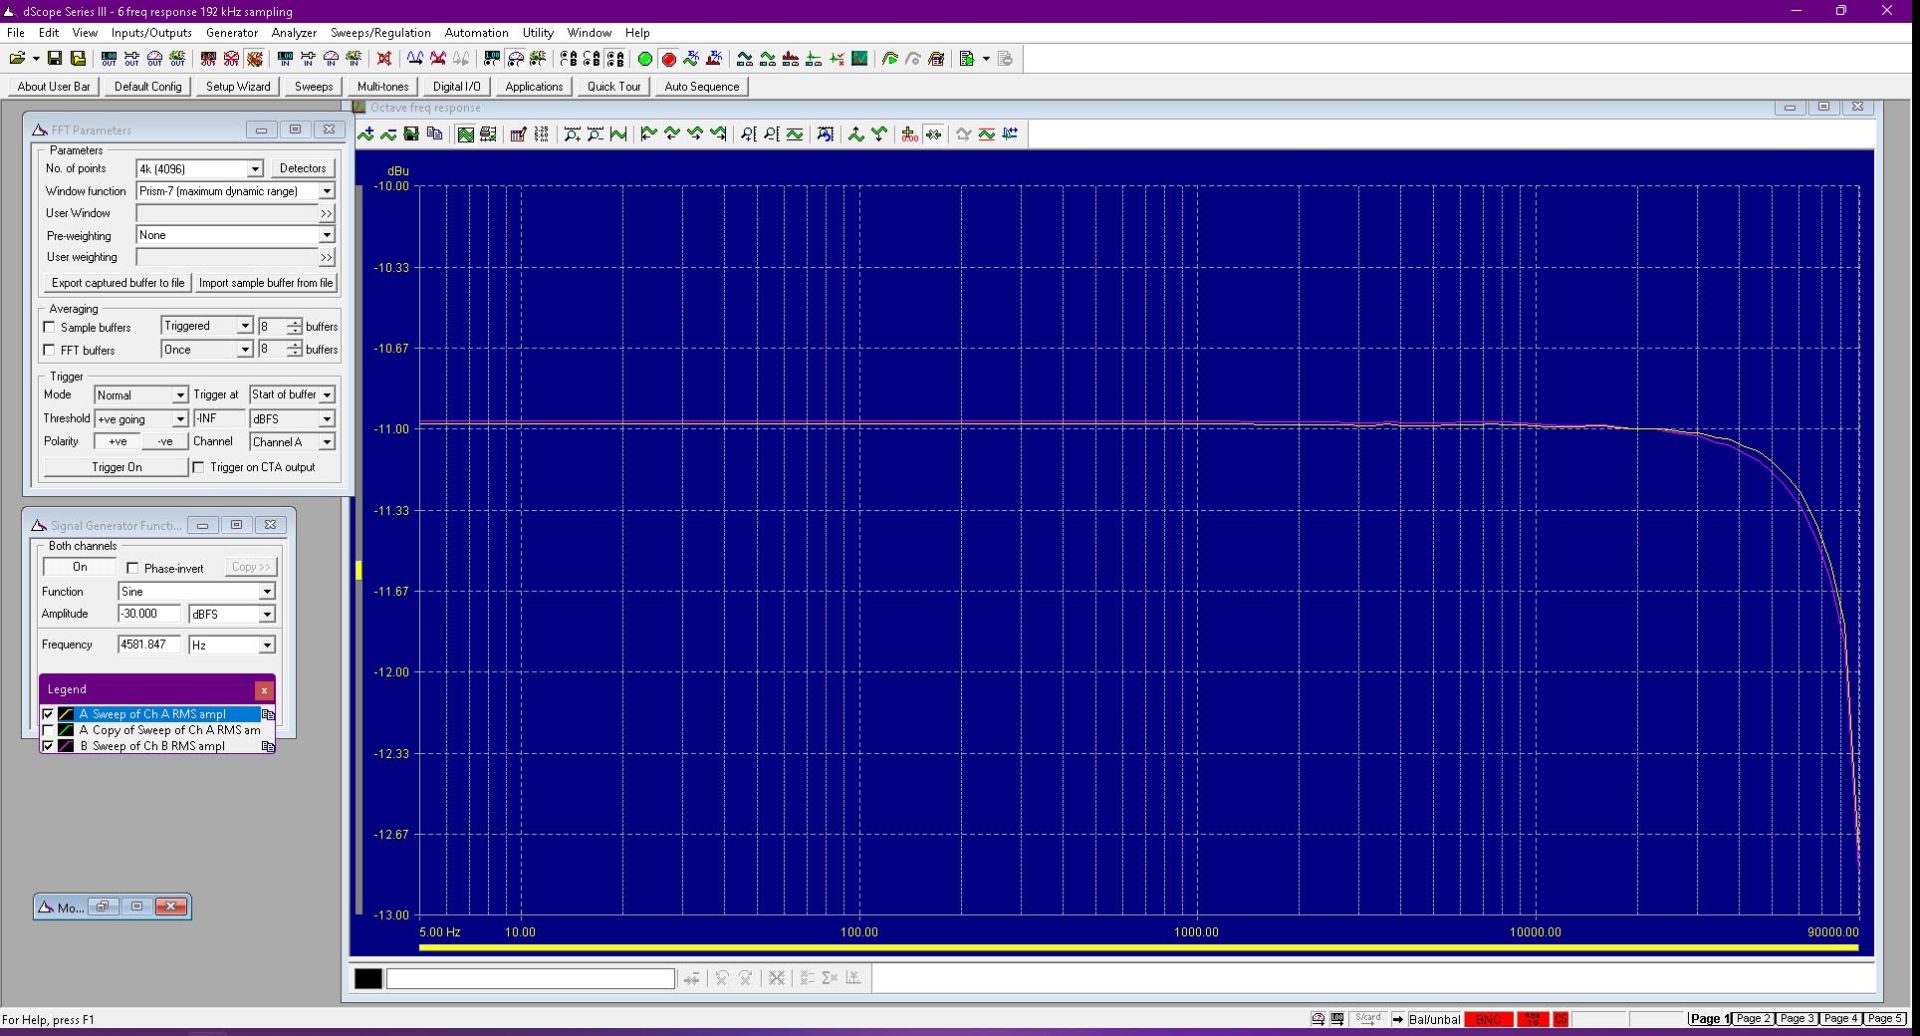Click Export captured buffer to file
The image size is (1920, 1036).
[118, 283]
